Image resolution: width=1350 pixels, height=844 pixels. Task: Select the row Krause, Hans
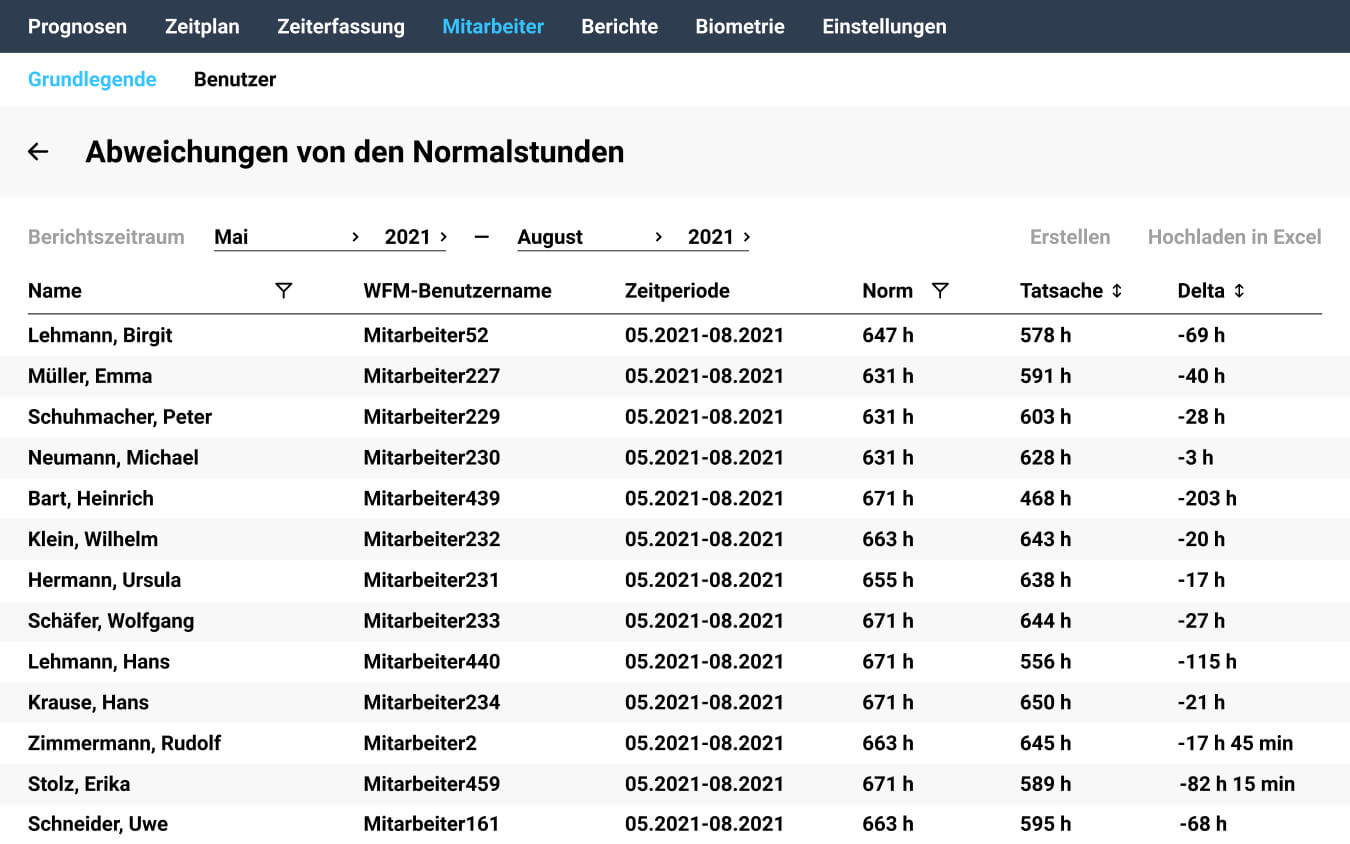[x=675, y=702]
